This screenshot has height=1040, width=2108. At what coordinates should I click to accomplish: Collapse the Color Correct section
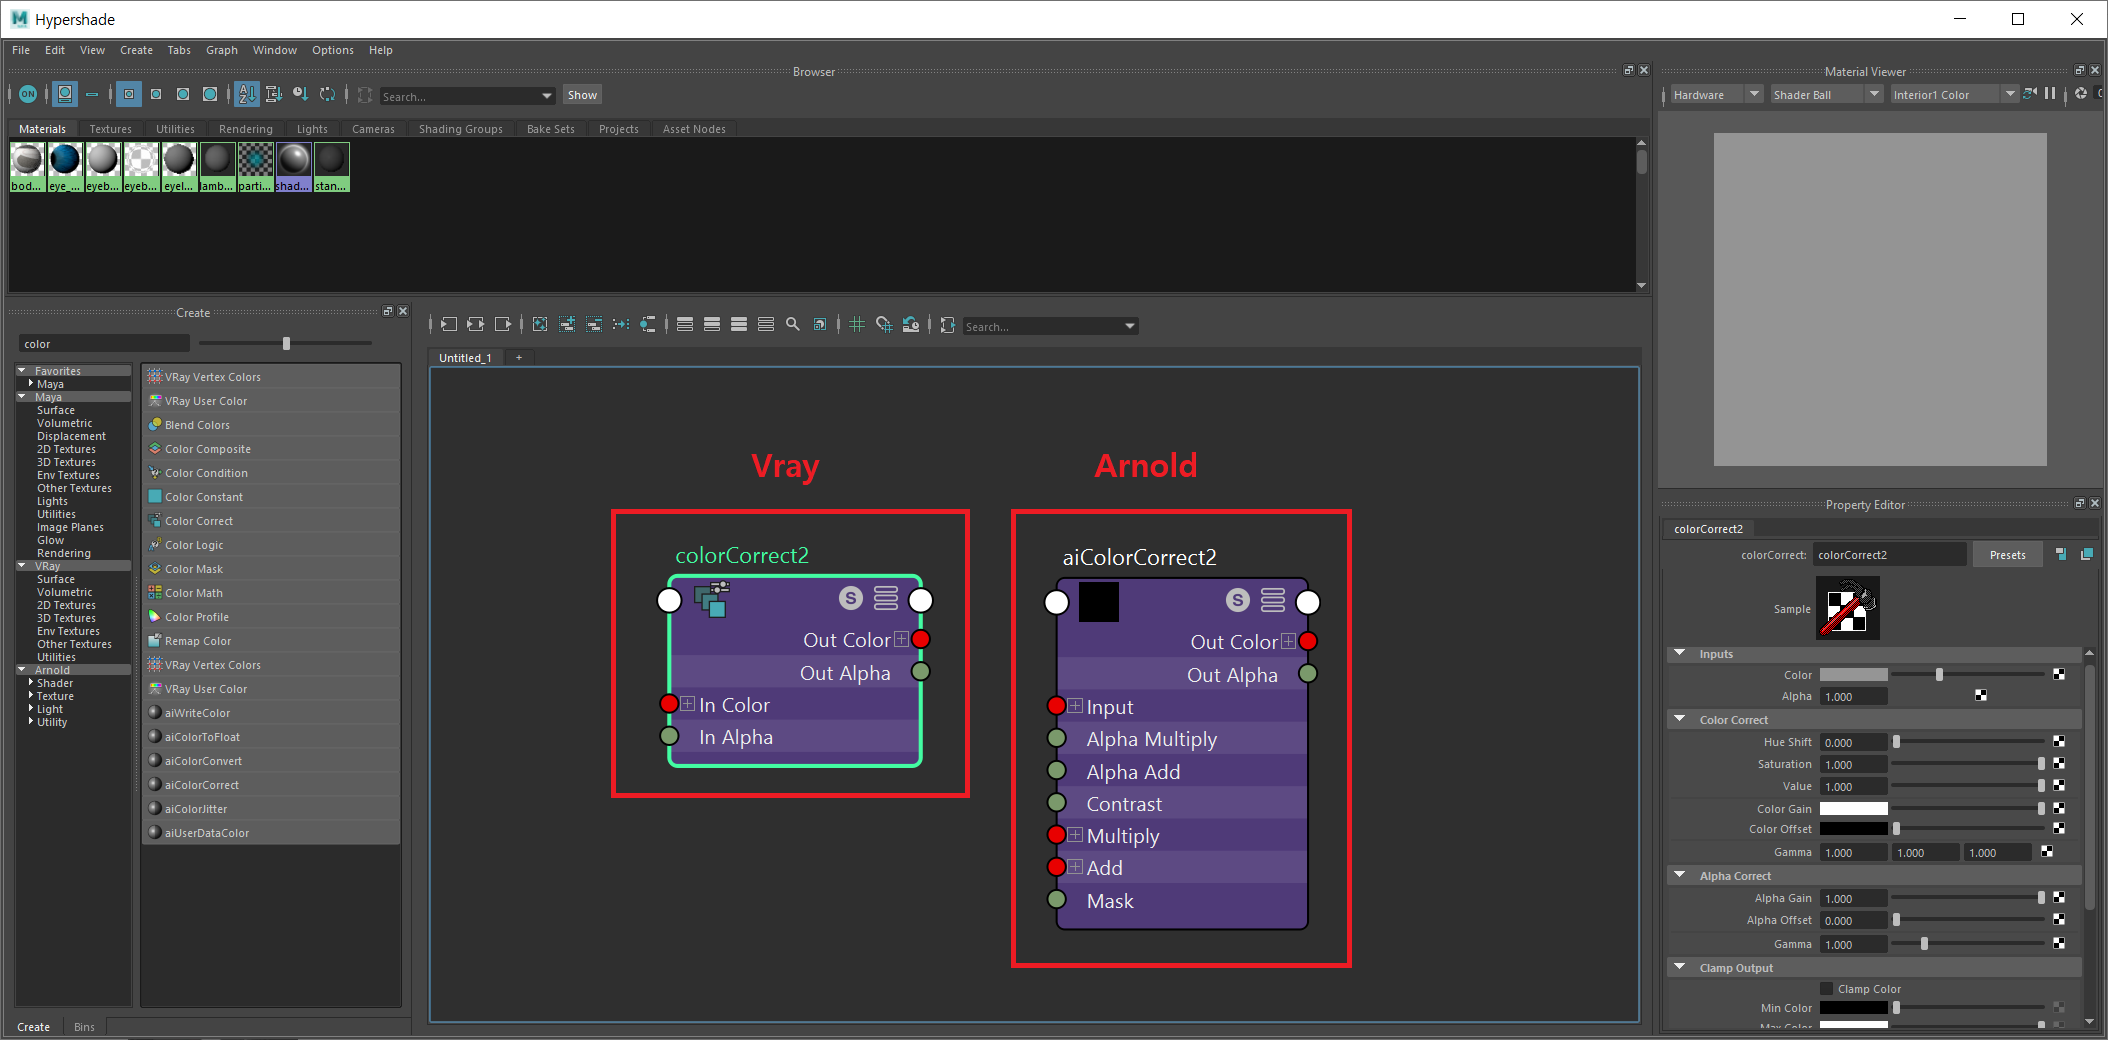click(1680, 719)
